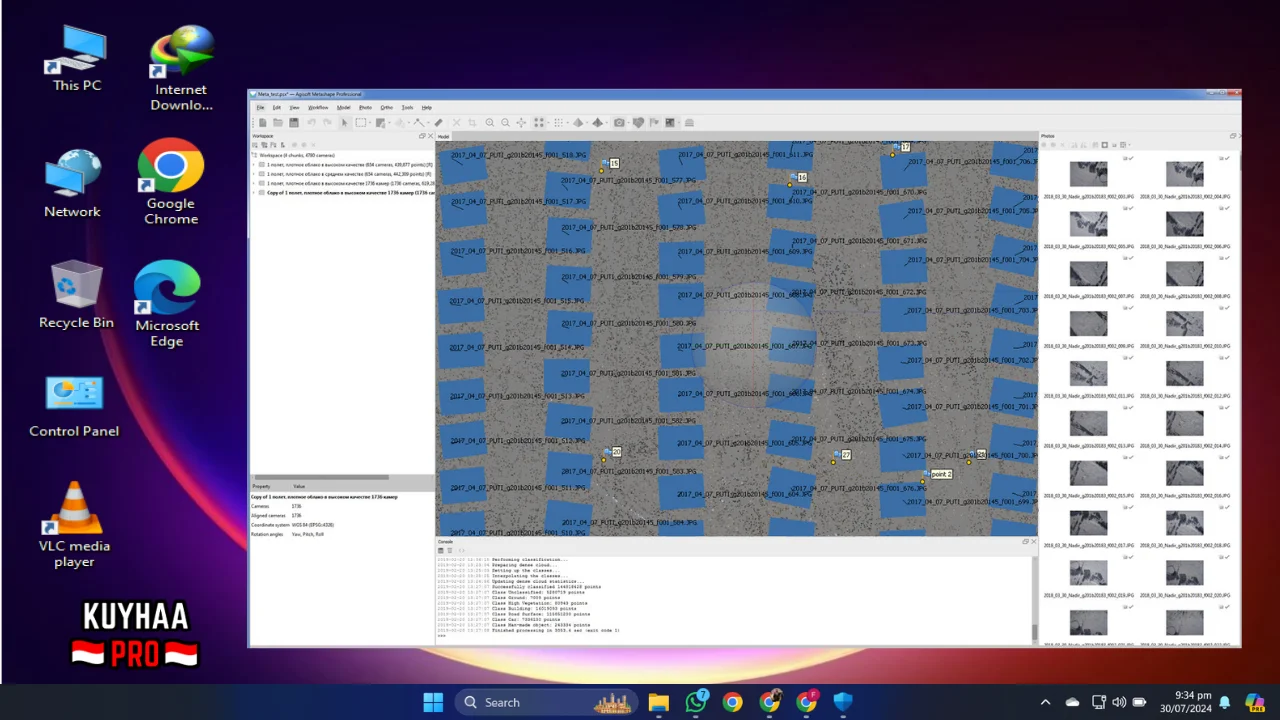The image size is (1280, 720).
Task: Click the save console log icon
Action: (441, 551)
